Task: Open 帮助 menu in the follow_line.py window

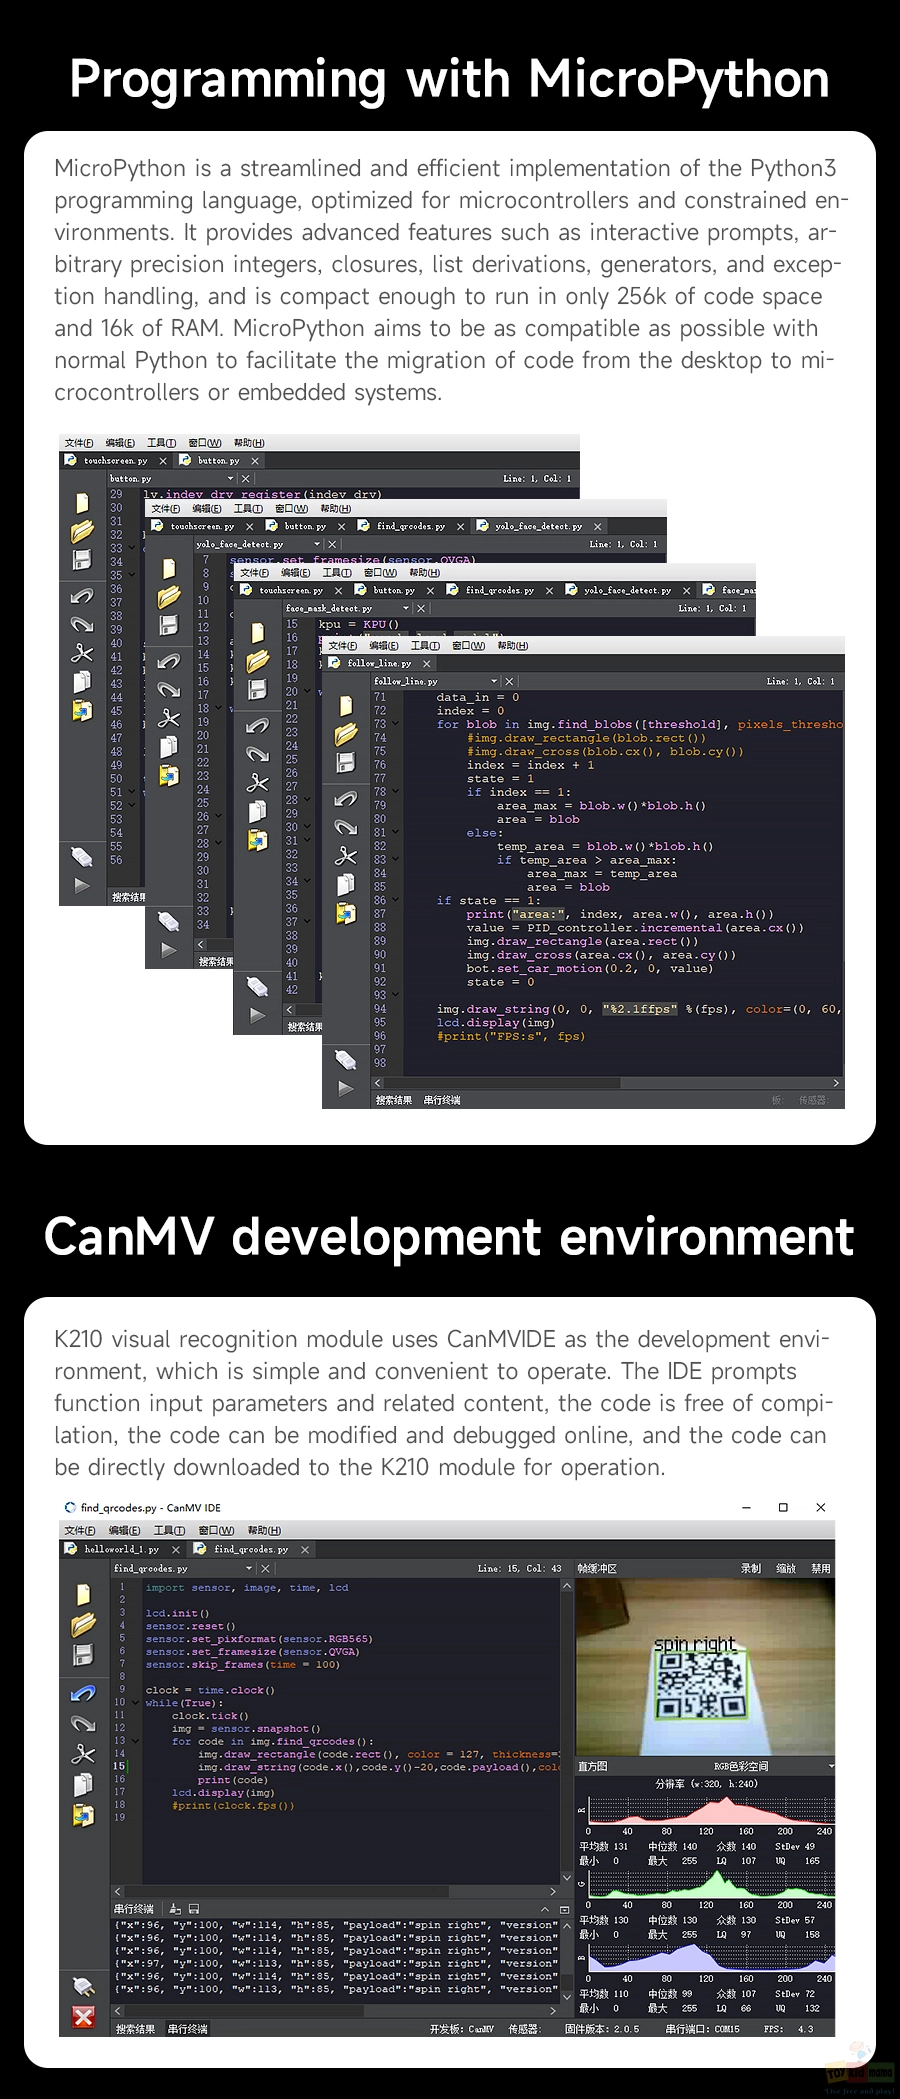Action: click(x=513, y=645)
